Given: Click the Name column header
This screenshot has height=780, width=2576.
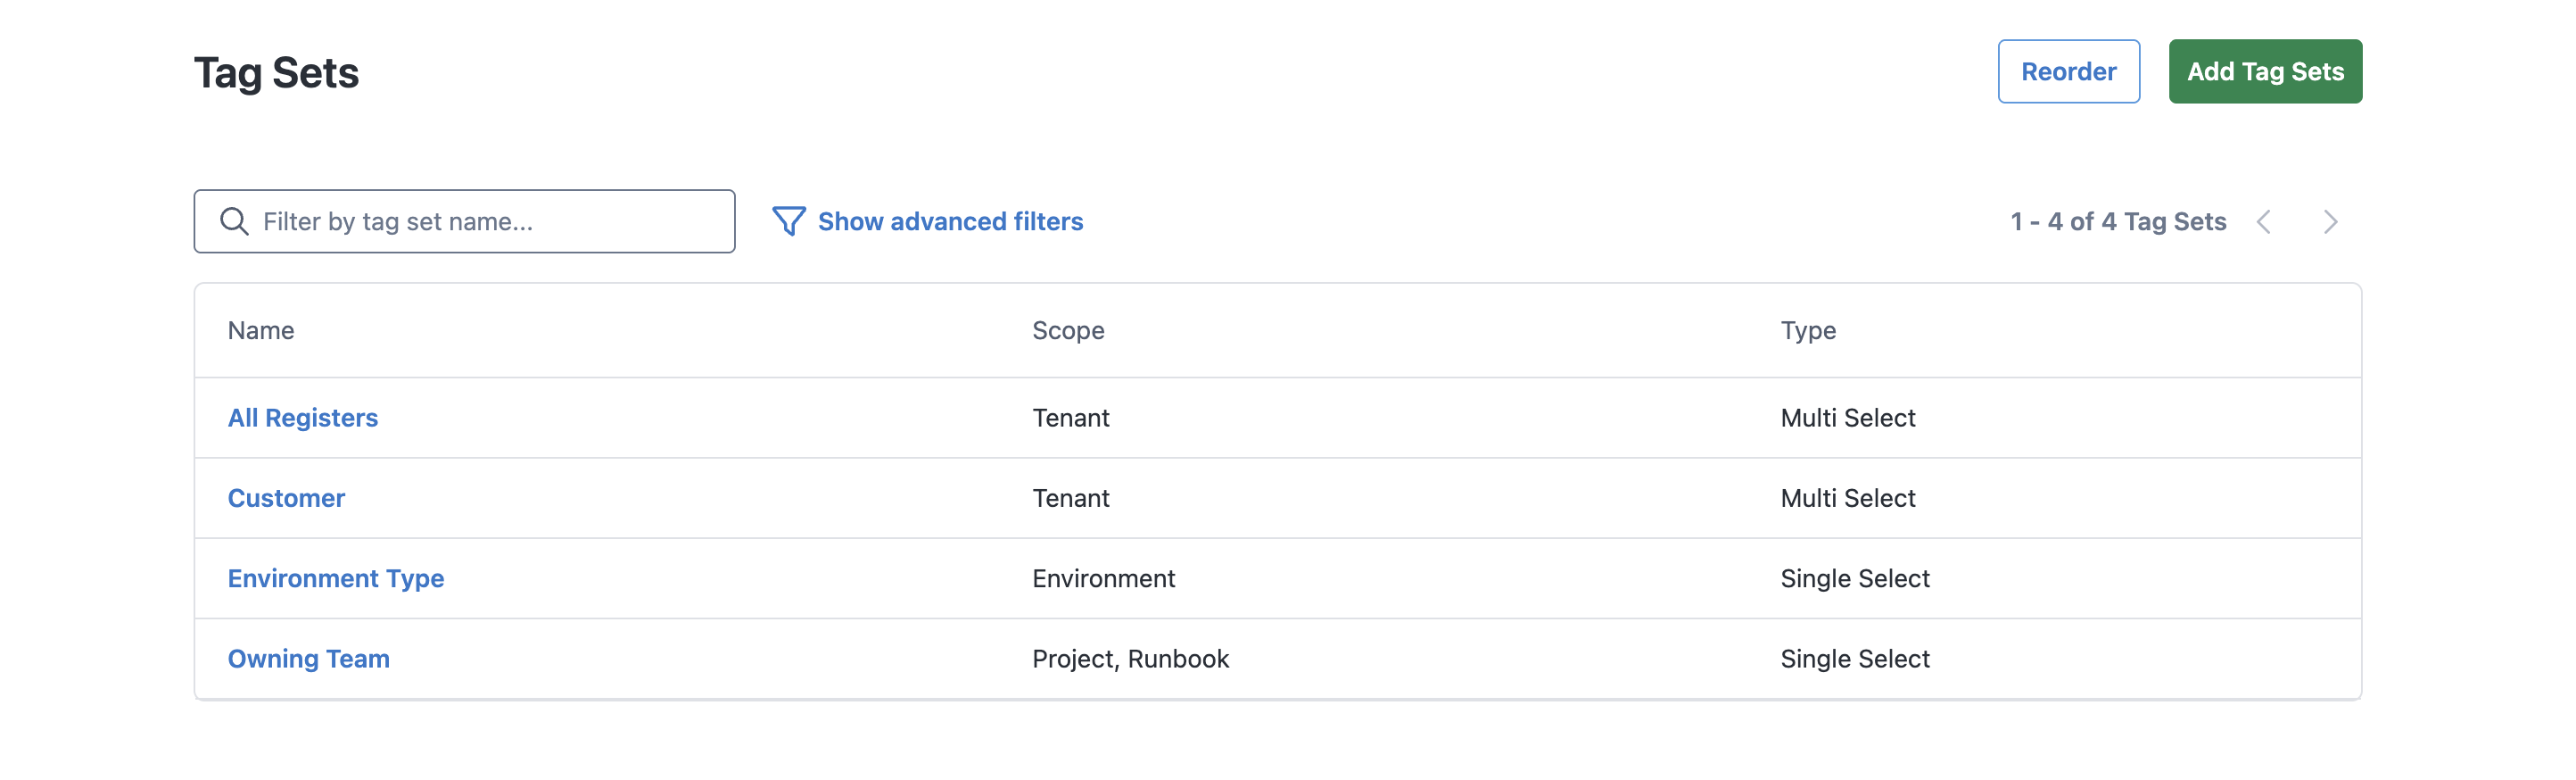Looking at the screenshot, I should [260, 331].
